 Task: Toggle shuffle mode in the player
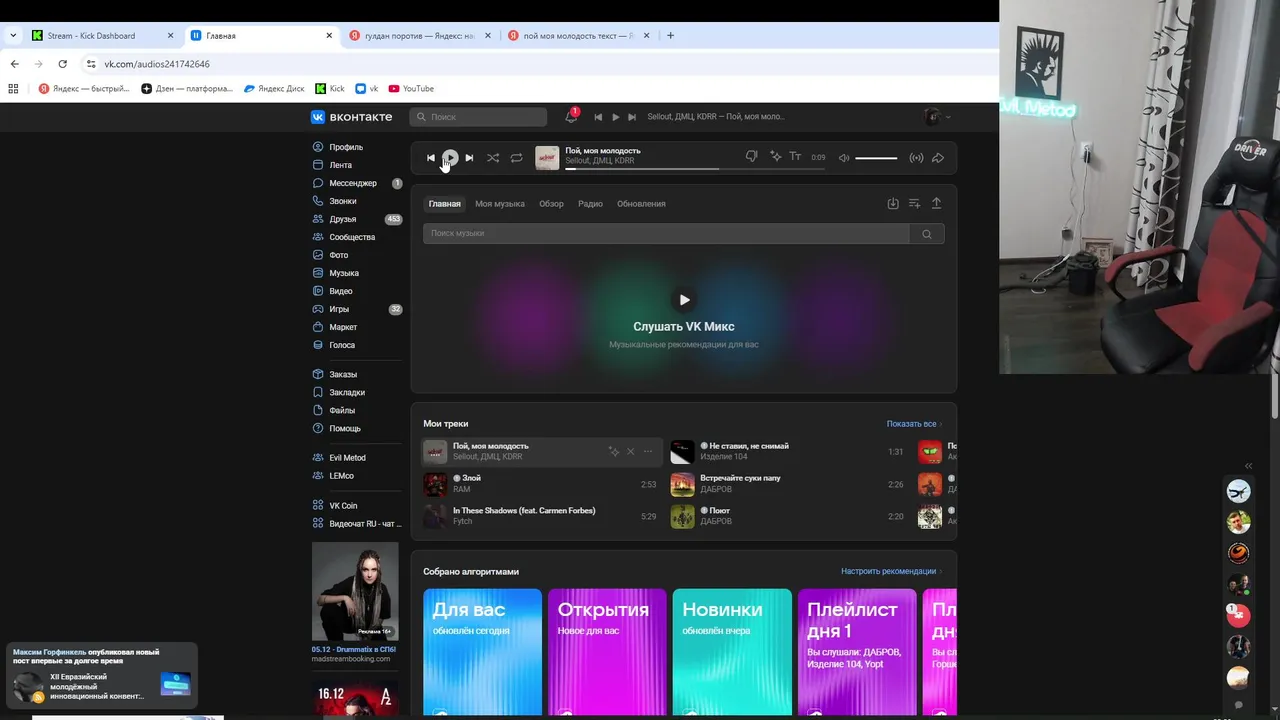[493, 158]
